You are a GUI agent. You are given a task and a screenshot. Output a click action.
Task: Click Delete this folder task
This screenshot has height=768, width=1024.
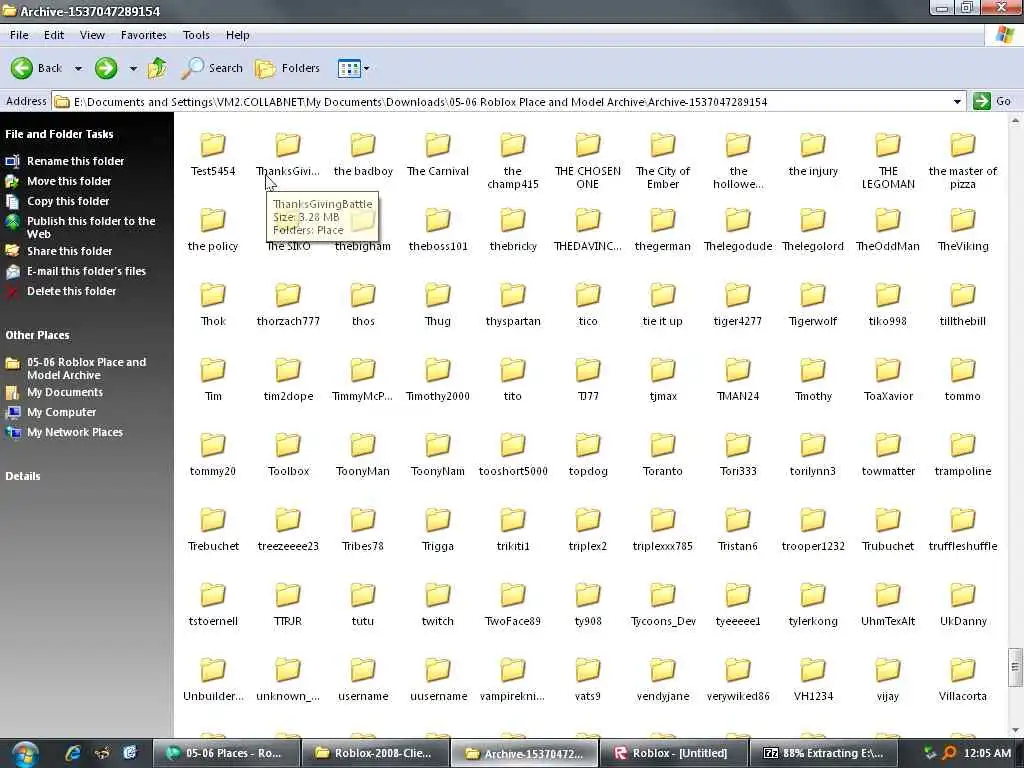[71, 291]
